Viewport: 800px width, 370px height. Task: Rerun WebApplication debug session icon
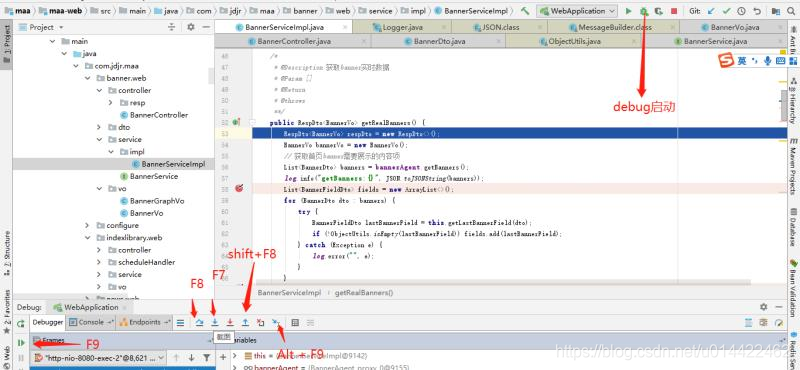21,324
